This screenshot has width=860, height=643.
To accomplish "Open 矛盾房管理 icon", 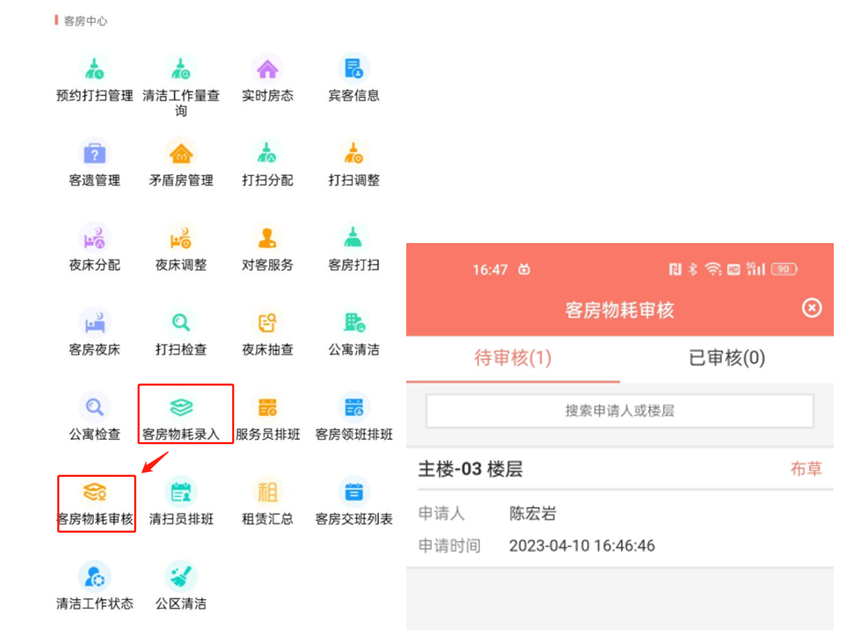I will (x=181, y=153).
